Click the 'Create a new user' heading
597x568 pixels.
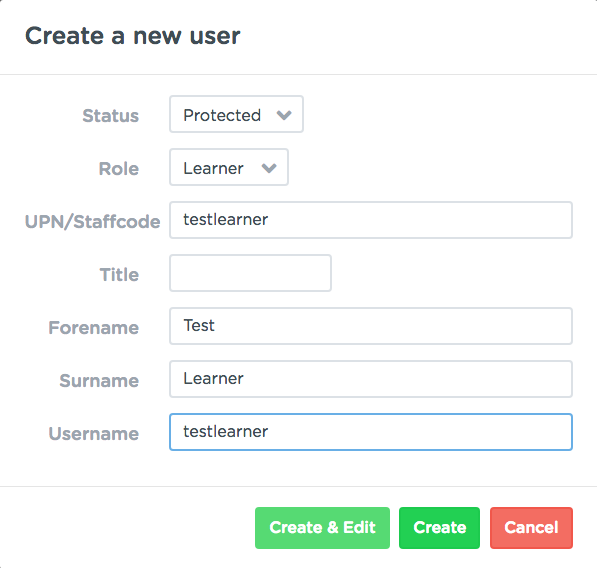pyautogui.click(x=132, y=36)
